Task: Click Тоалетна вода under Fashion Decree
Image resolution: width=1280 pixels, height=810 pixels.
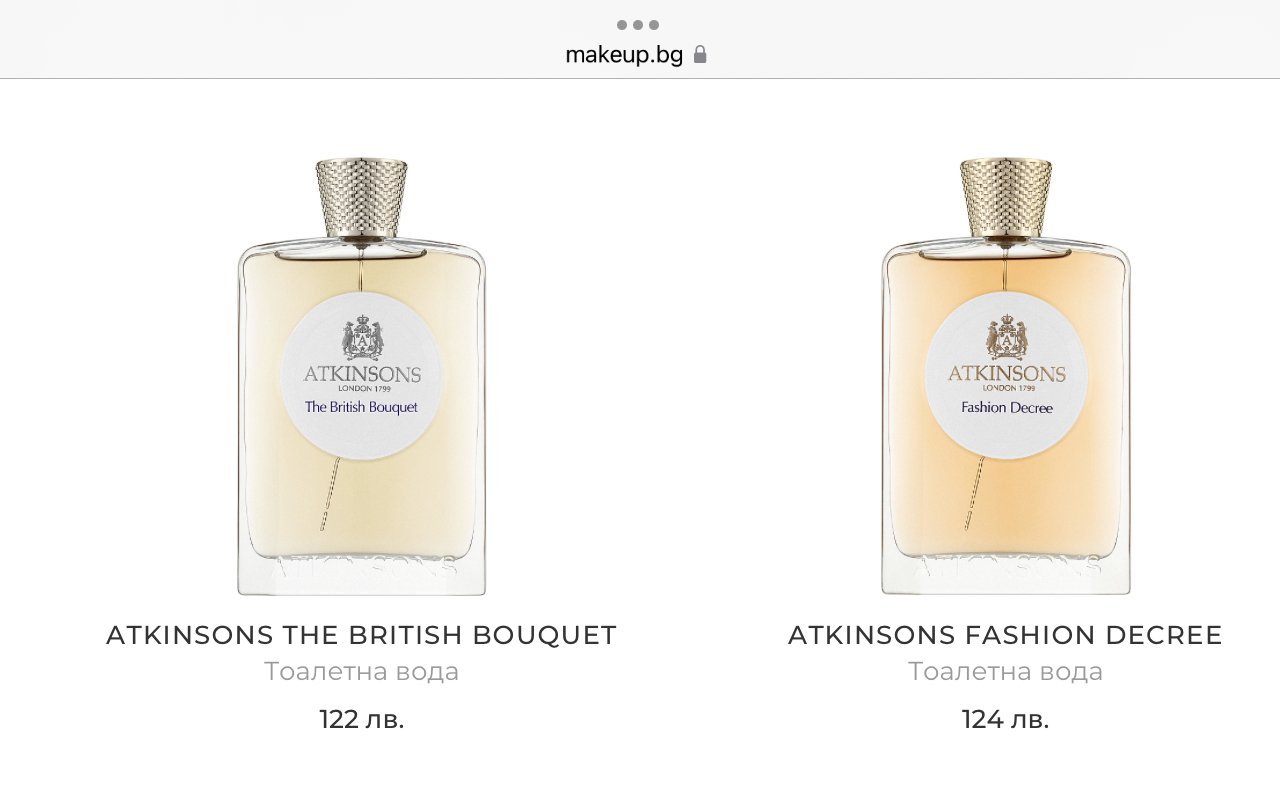Action: (x=1006, y=672)
